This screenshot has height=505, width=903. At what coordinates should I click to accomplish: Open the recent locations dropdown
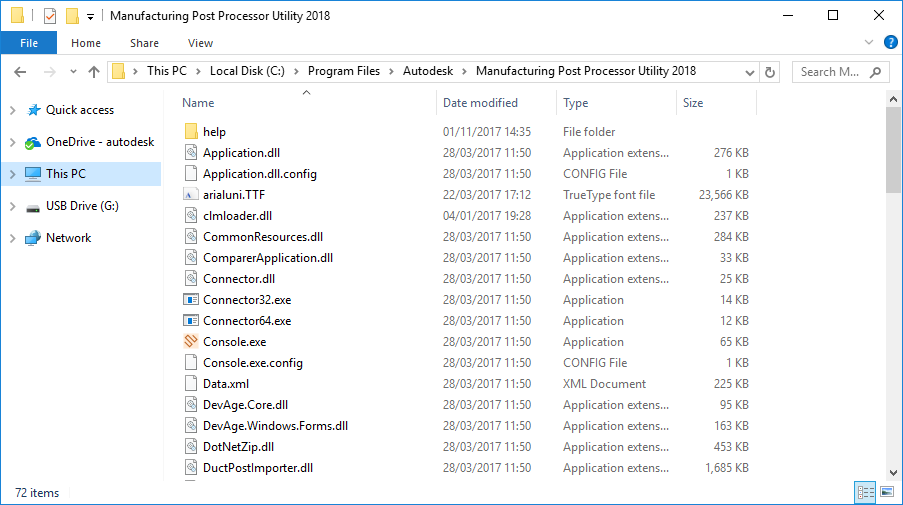73,72
